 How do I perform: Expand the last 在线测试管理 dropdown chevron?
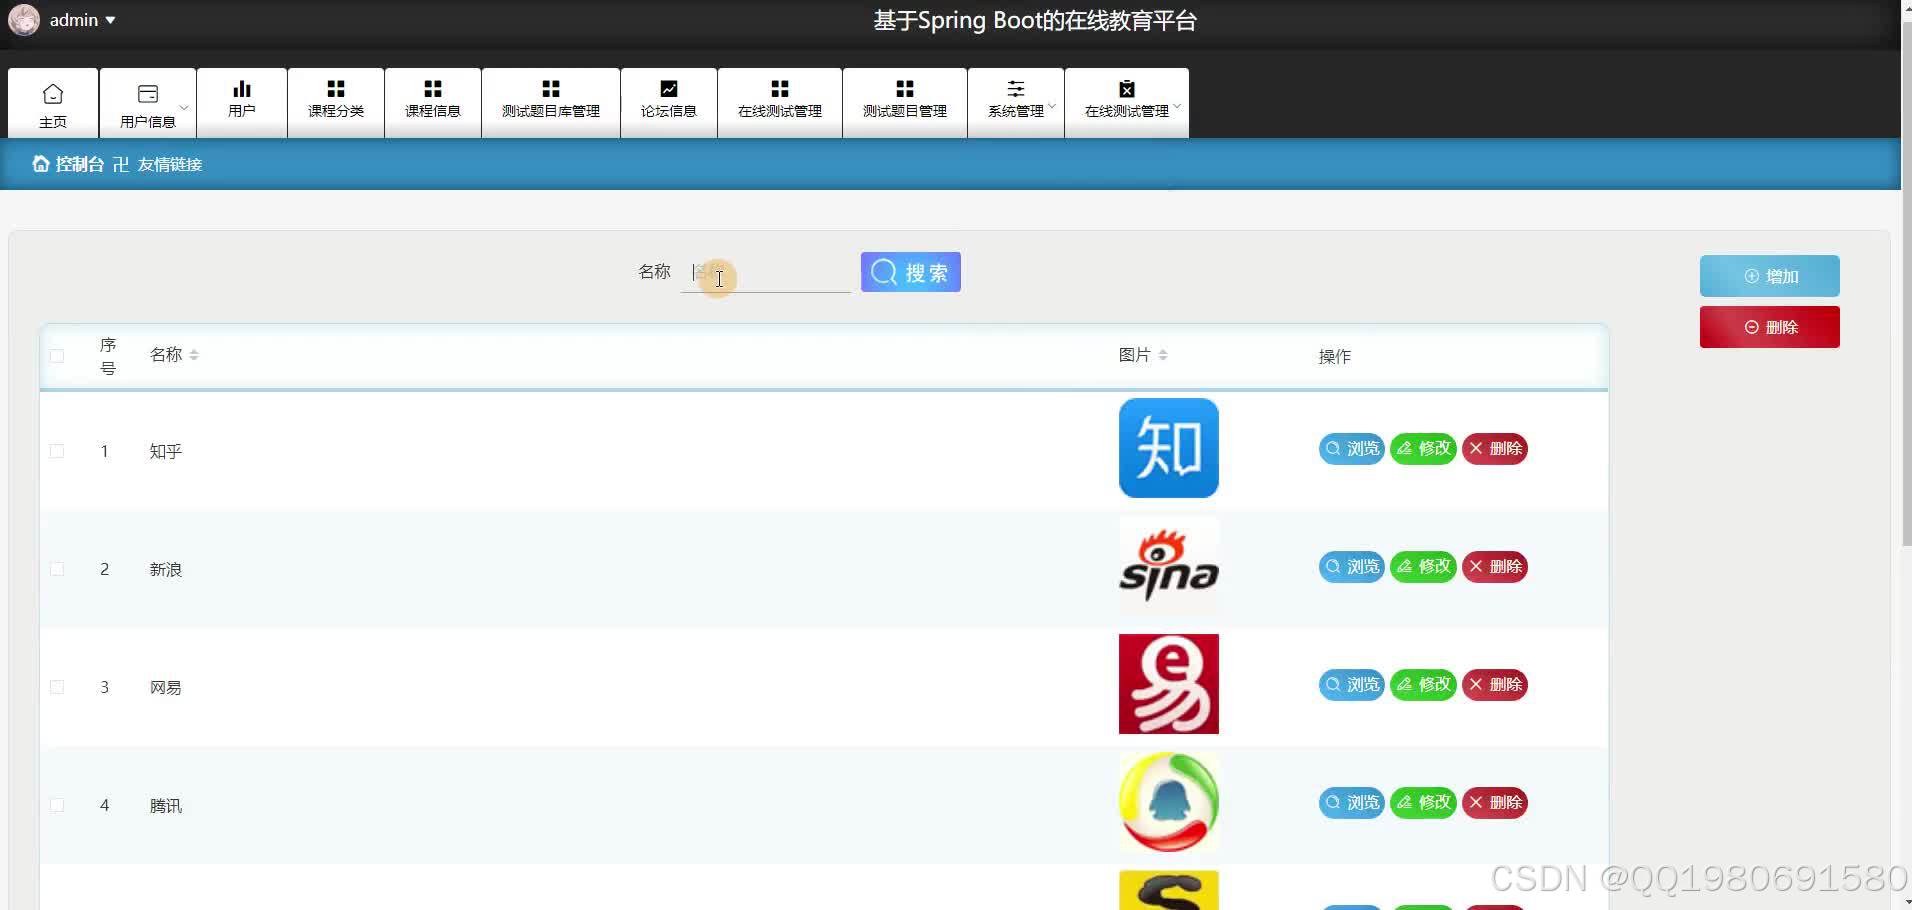tap(1177, 105)
